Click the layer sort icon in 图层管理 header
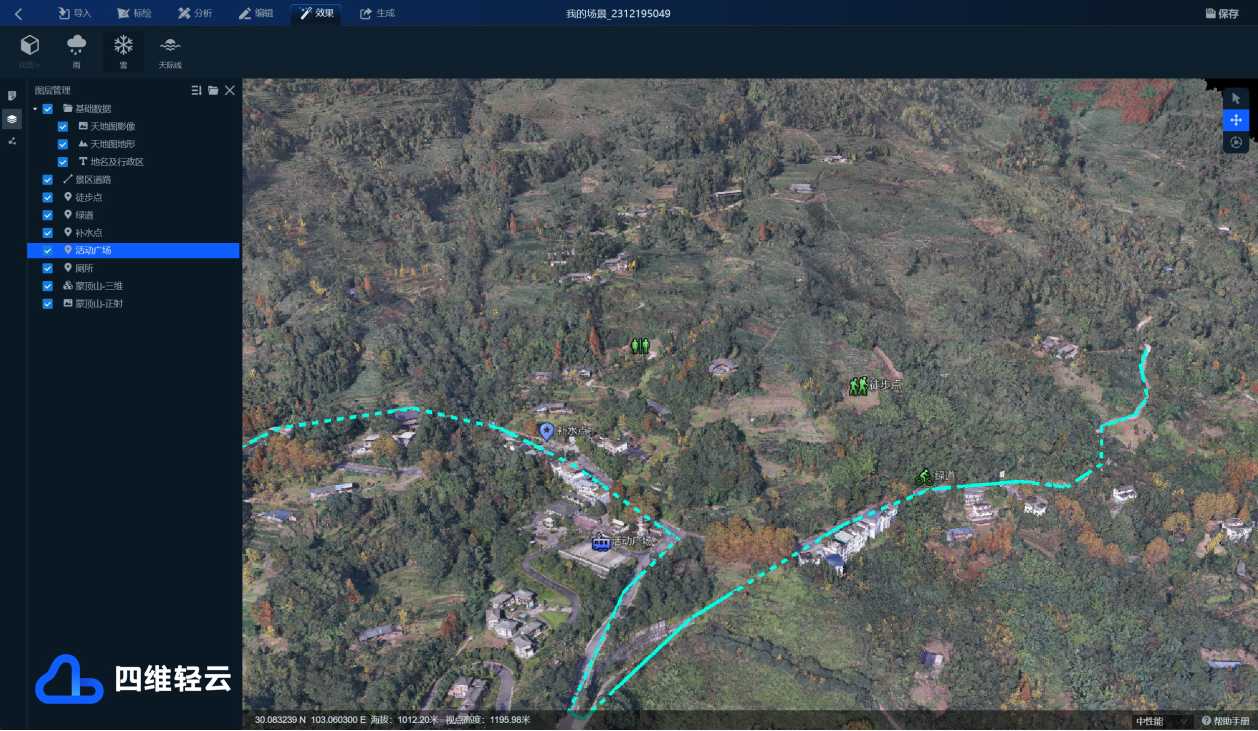Screen dimensions: 1258x731 click(x=196, y=90)
